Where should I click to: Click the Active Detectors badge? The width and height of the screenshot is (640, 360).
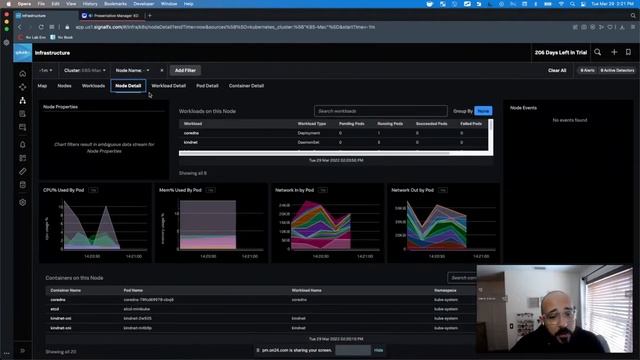coord(617,70)
